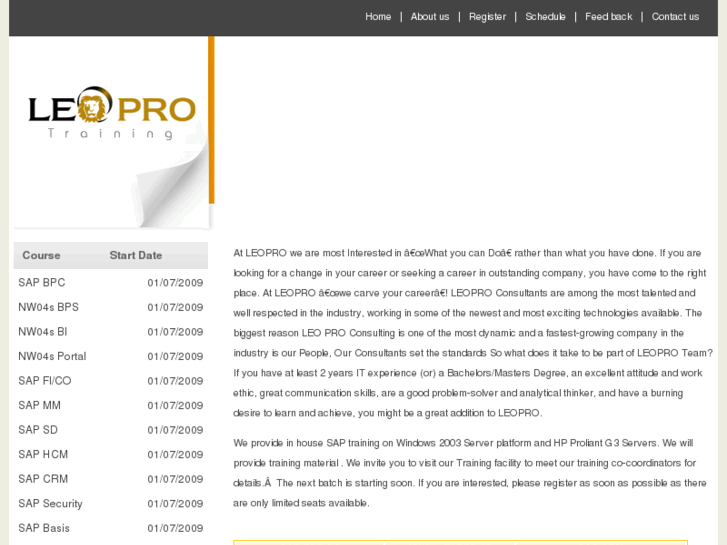Viewport: 727px width, 545px height.
Task: Click the Start Date column header
Action: (136, 256)
